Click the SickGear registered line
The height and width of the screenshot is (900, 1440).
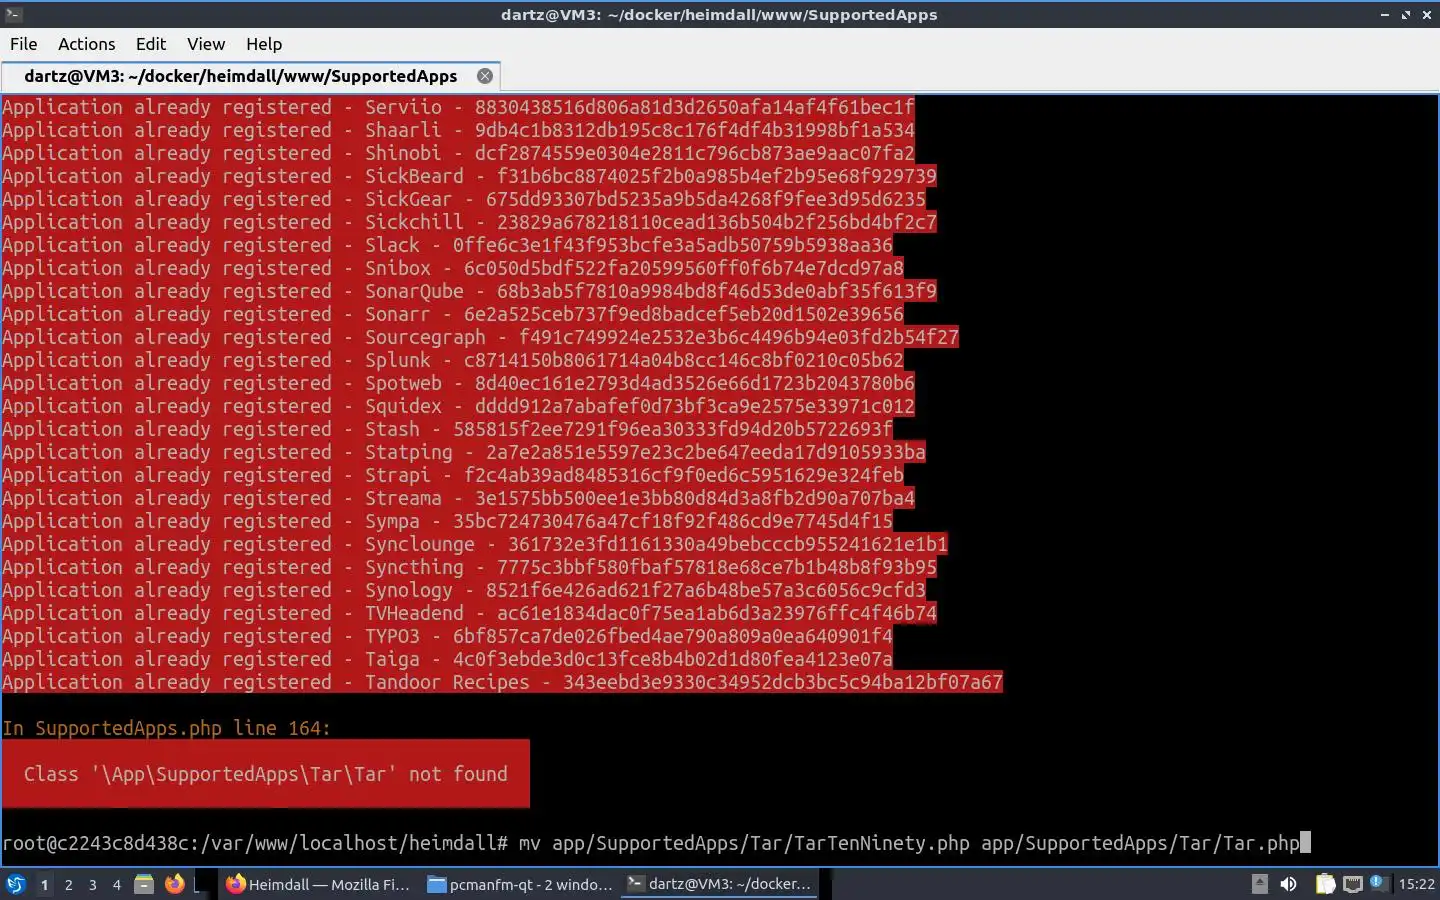464,199
